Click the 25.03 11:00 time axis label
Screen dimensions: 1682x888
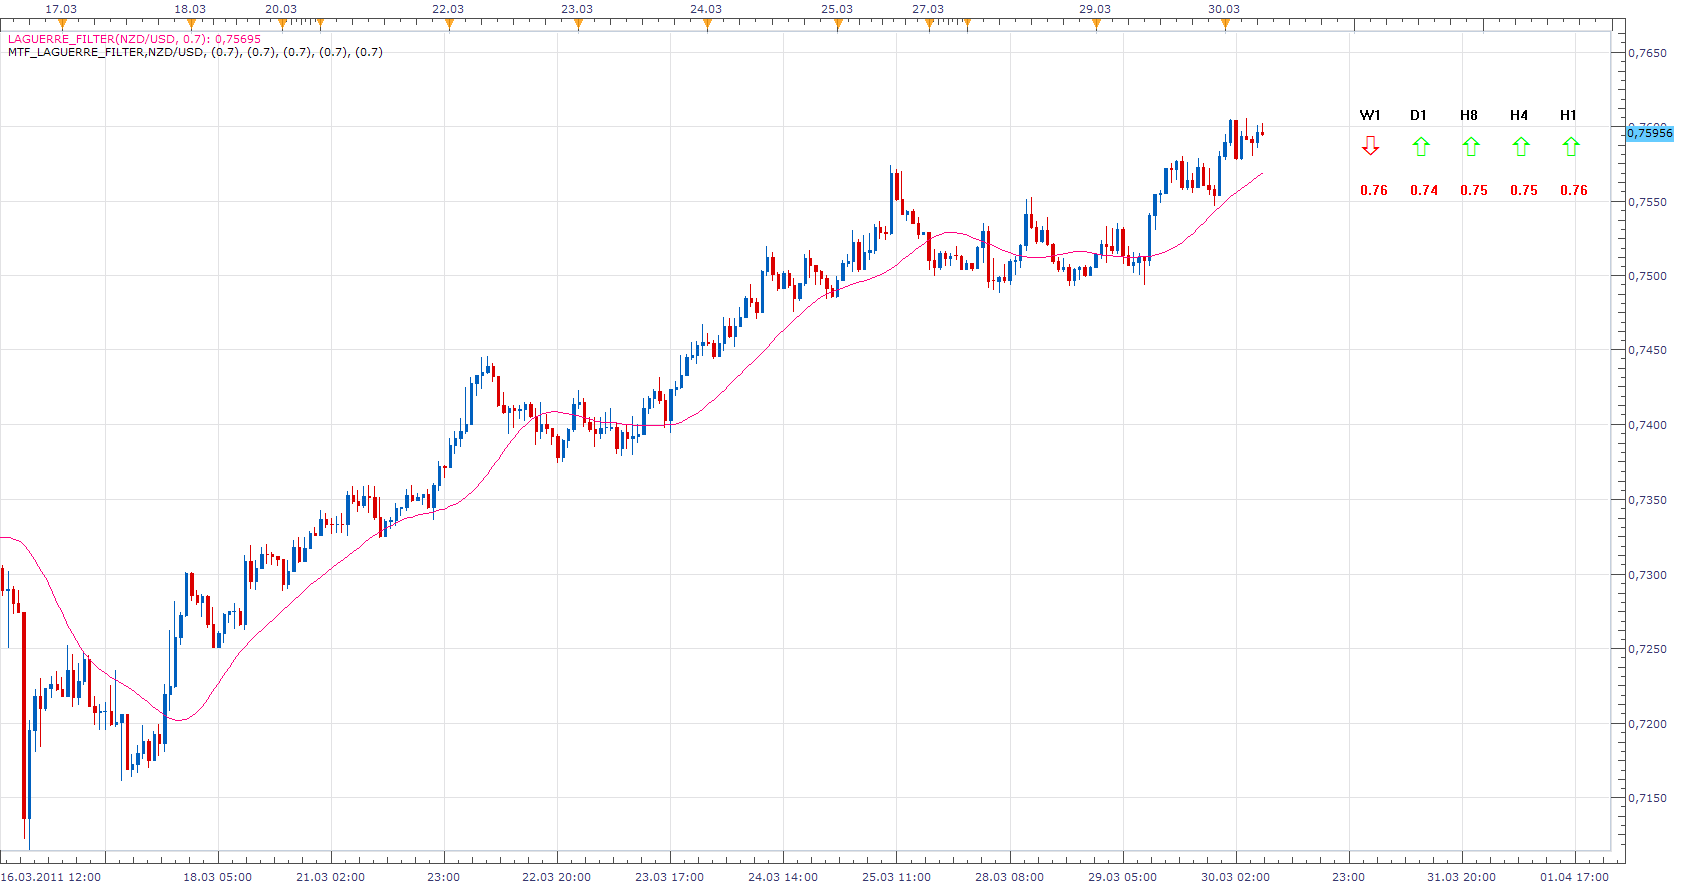pyautogui.click(x=896, y=877)
